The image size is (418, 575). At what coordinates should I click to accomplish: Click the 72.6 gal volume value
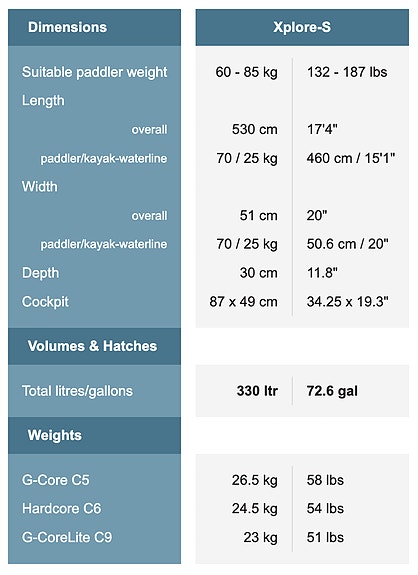(332, 391)
